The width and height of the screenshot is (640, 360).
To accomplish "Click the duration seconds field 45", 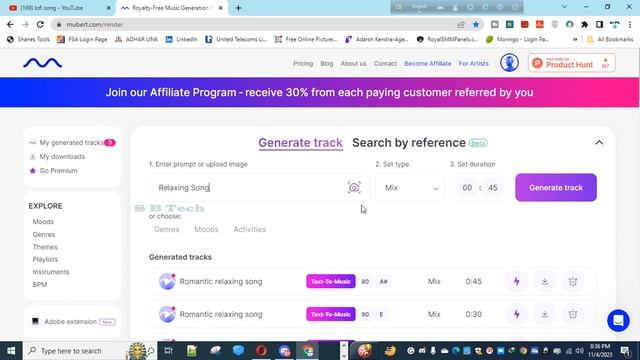I will tap(493, 187).
